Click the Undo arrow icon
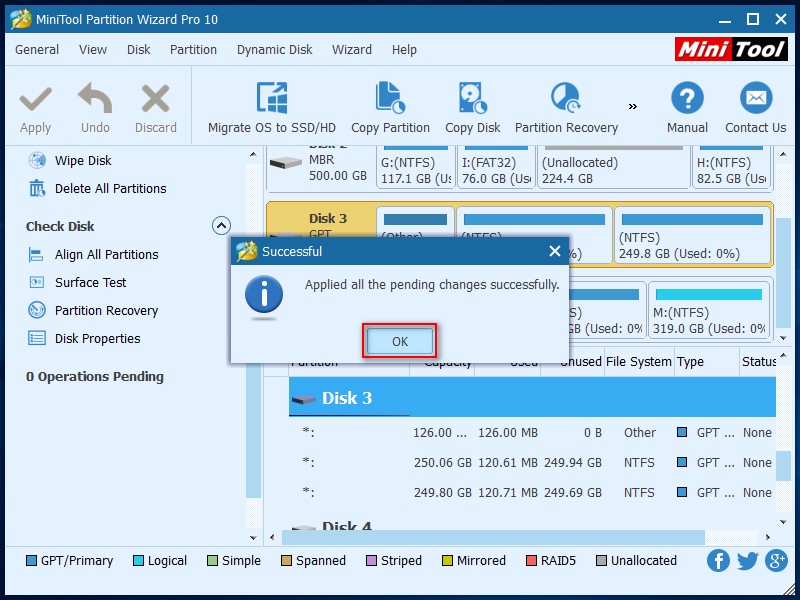Screen dimensions: 800x600 [95, 98]
